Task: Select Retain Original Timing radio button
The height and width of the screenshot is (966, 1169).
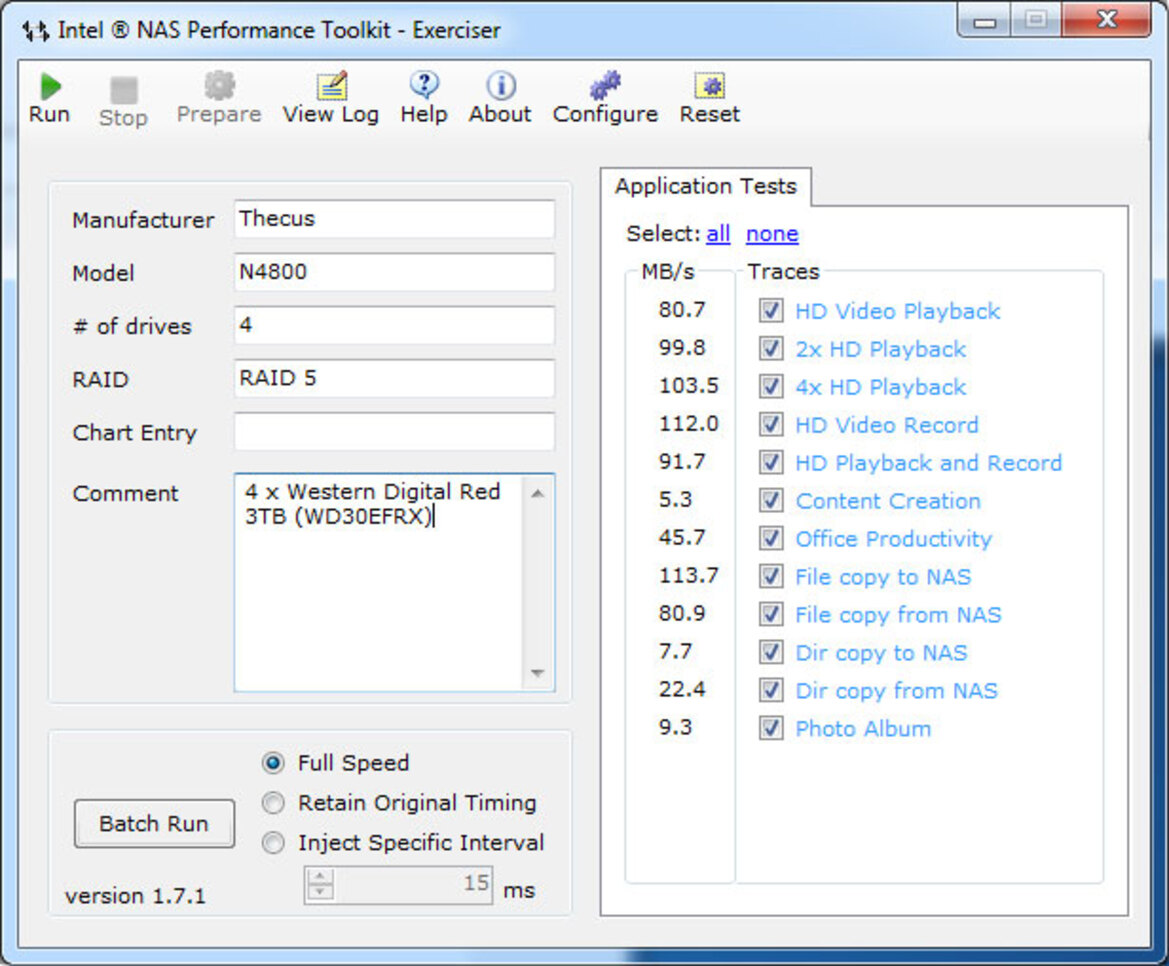Action: 274,803
